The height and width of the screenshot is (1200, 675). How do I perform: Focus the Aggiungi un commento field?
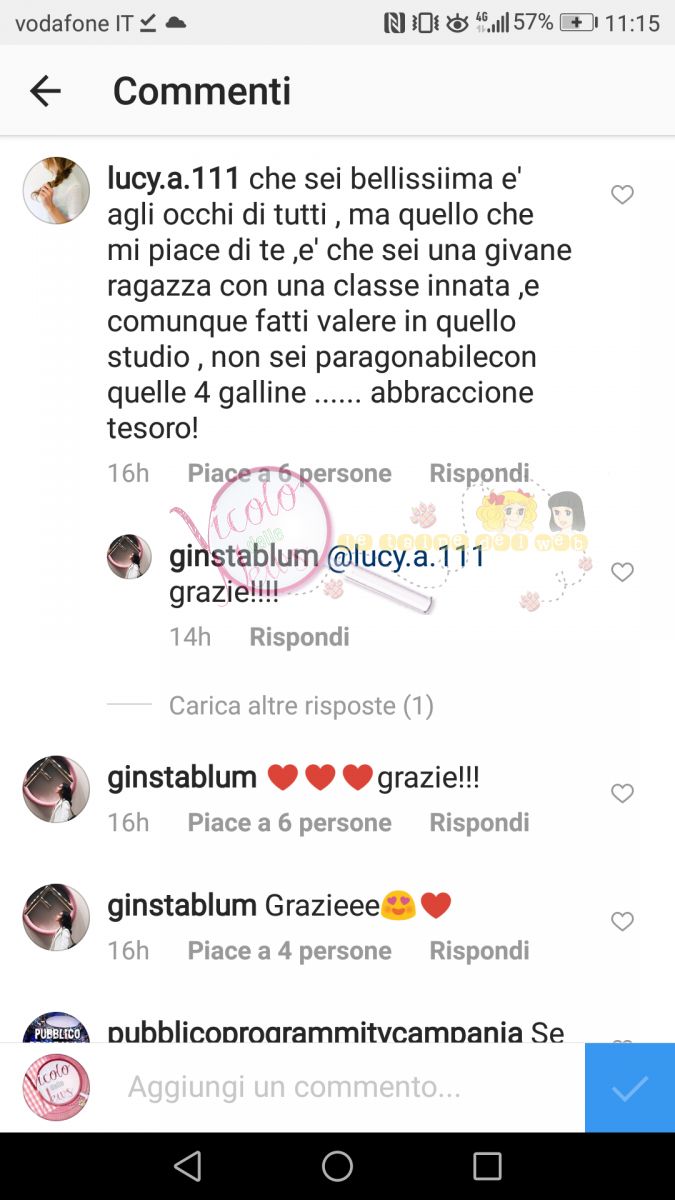pyautogui.click(x=294, y=1087)
